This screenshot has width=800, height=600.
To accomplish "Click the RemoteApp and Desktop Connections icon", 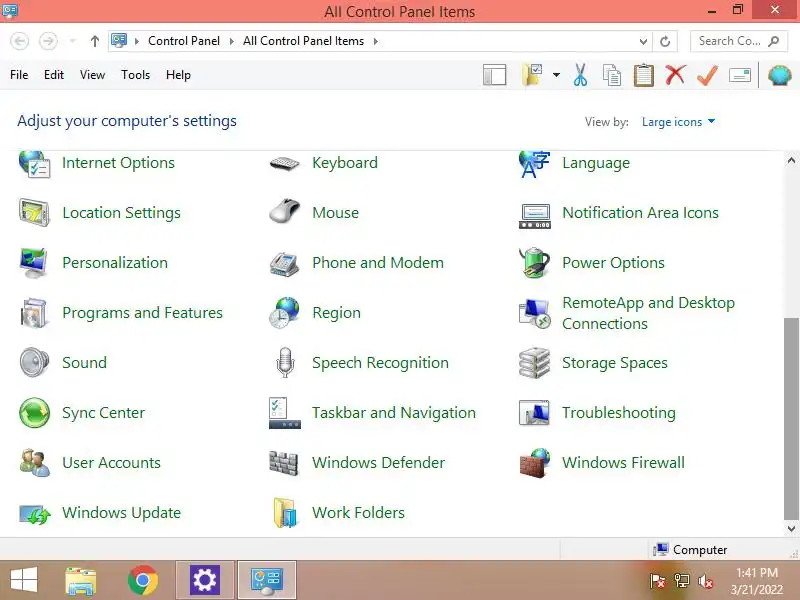I will tap(535, 313).
